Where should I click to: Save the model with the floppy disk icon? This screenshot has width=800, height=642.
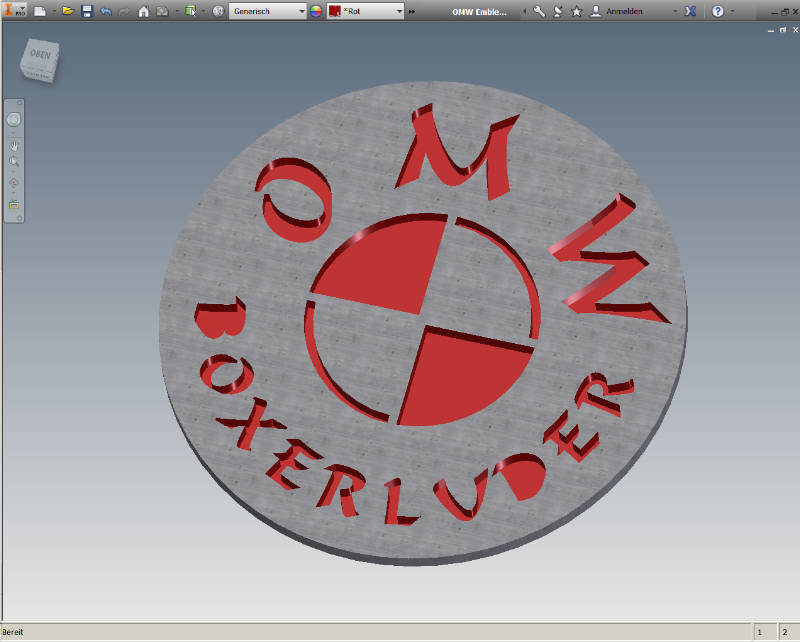pyautogui.click(x=87, y=11)
